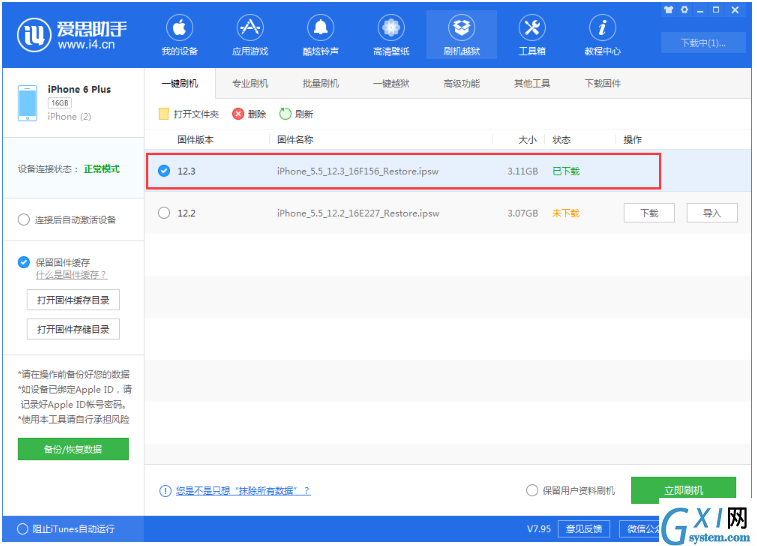Open 什么是固件缓存? help link

[x=71, y=275]
